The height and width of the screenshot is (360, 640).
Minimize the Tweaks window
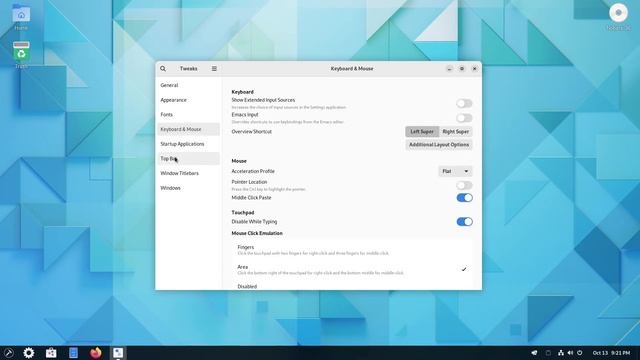449,69
